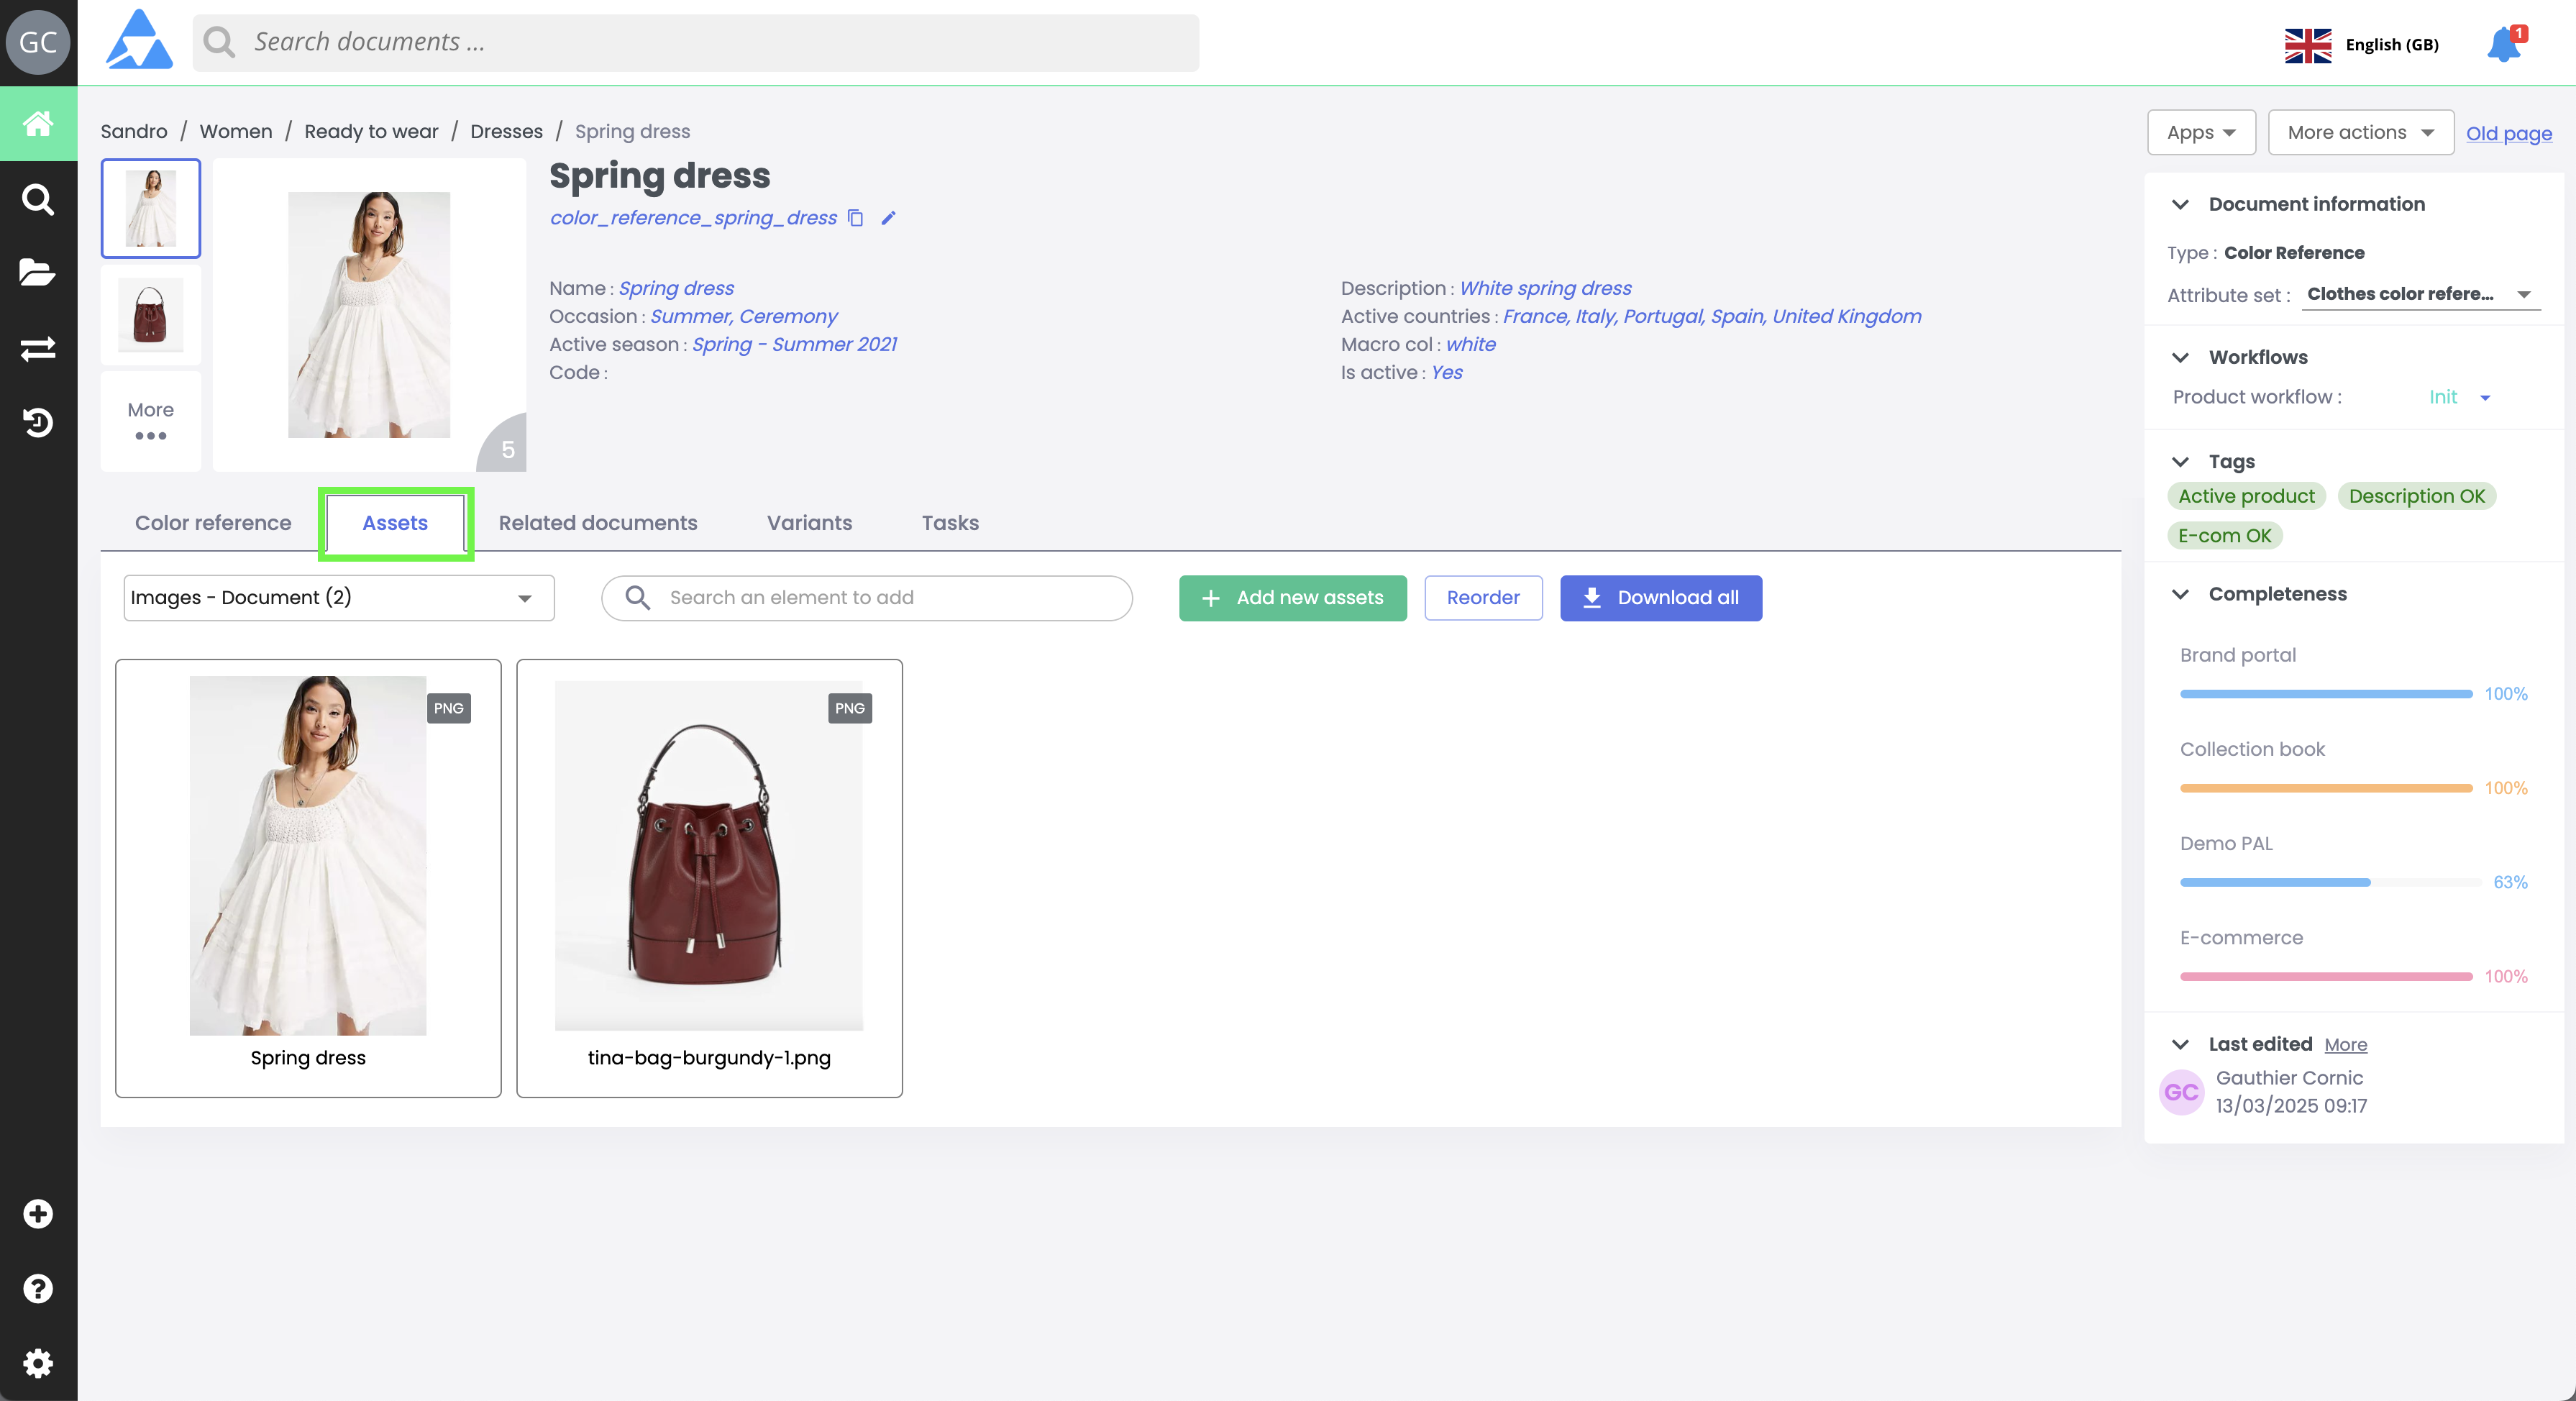This screenshot has height=1401, width=2576.
Task: Open the history clock sidebar icon
Action: tap(38, 423)
